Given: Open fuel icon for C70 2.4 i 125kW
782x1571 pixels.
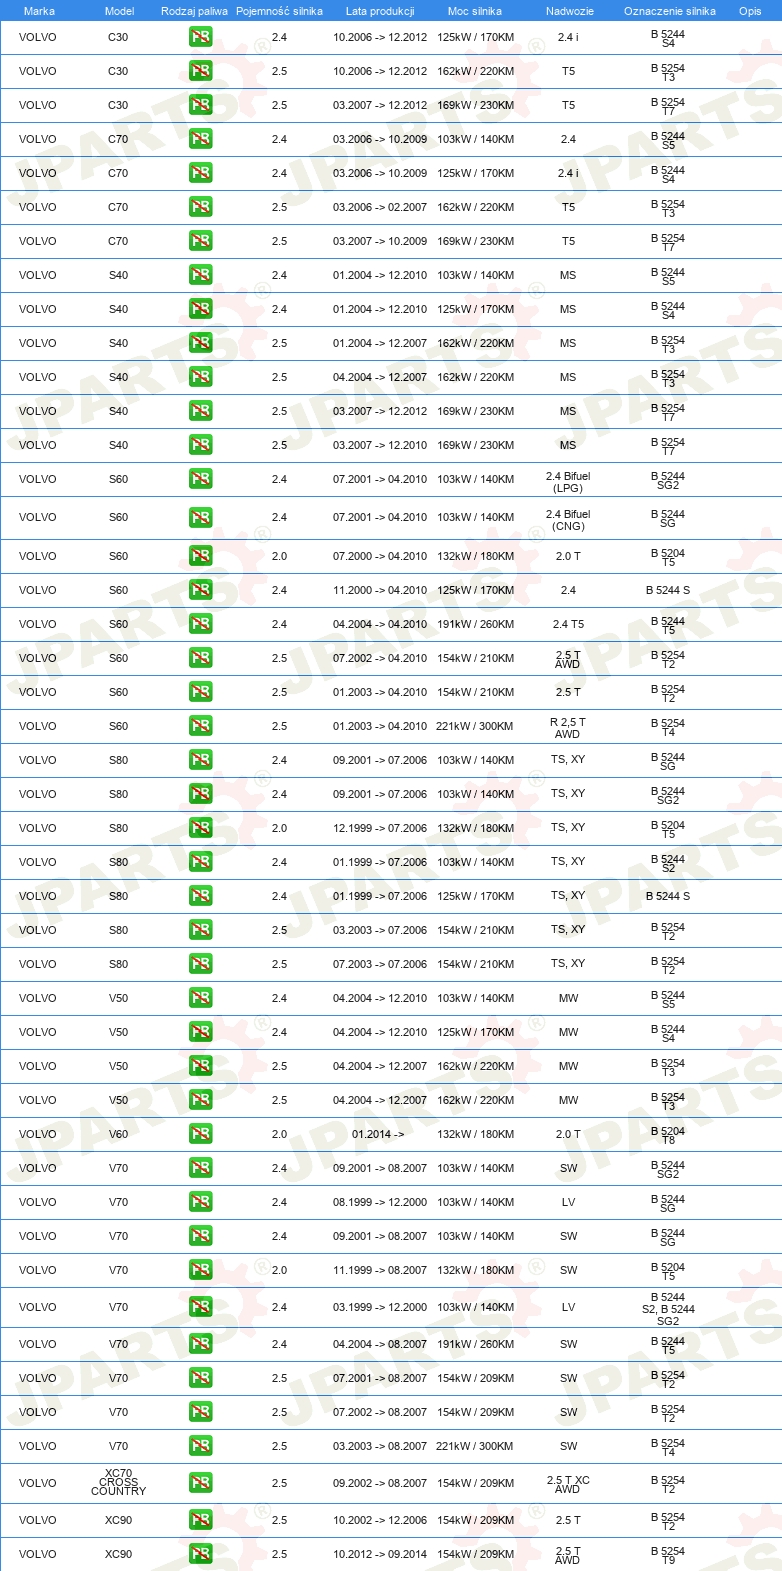Looking at the screenshot, I should pos(200,173).
